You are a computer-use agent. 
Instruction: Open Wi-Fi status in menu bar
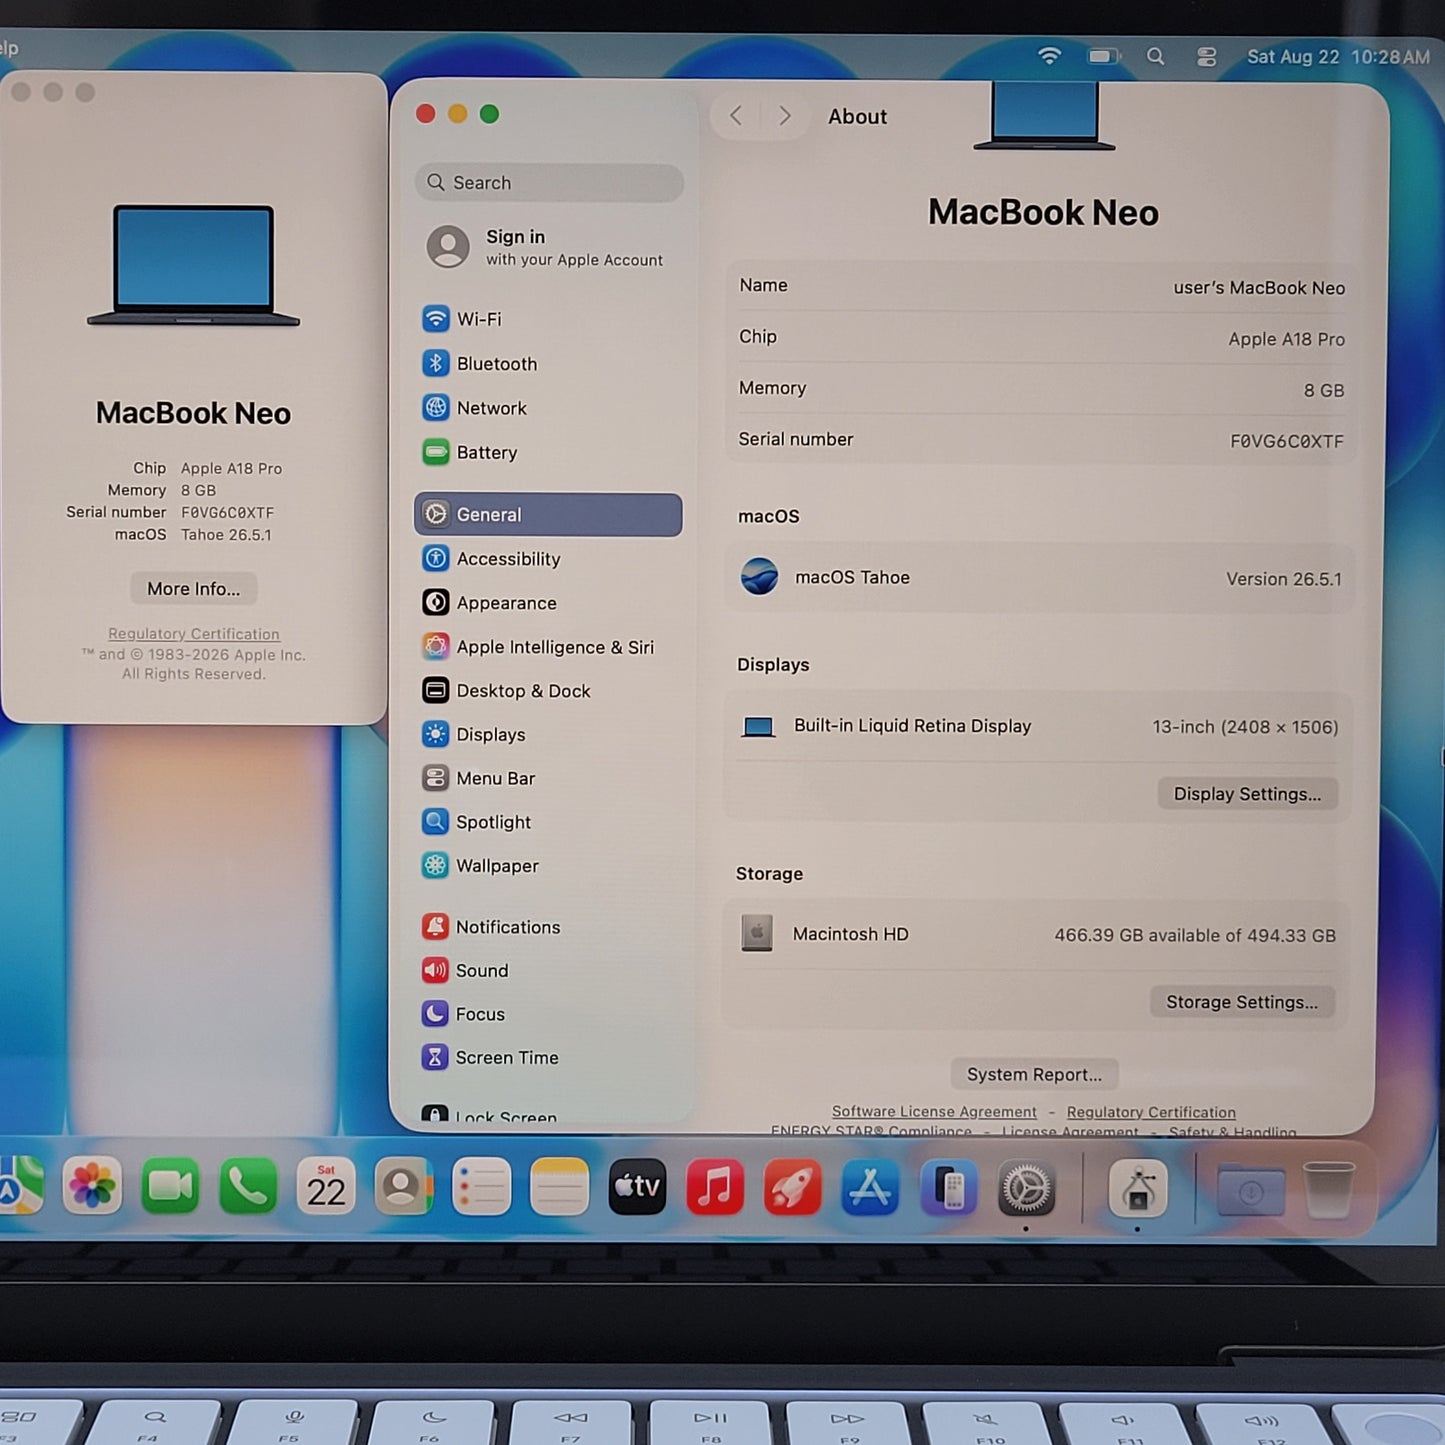coord(1049,56)
